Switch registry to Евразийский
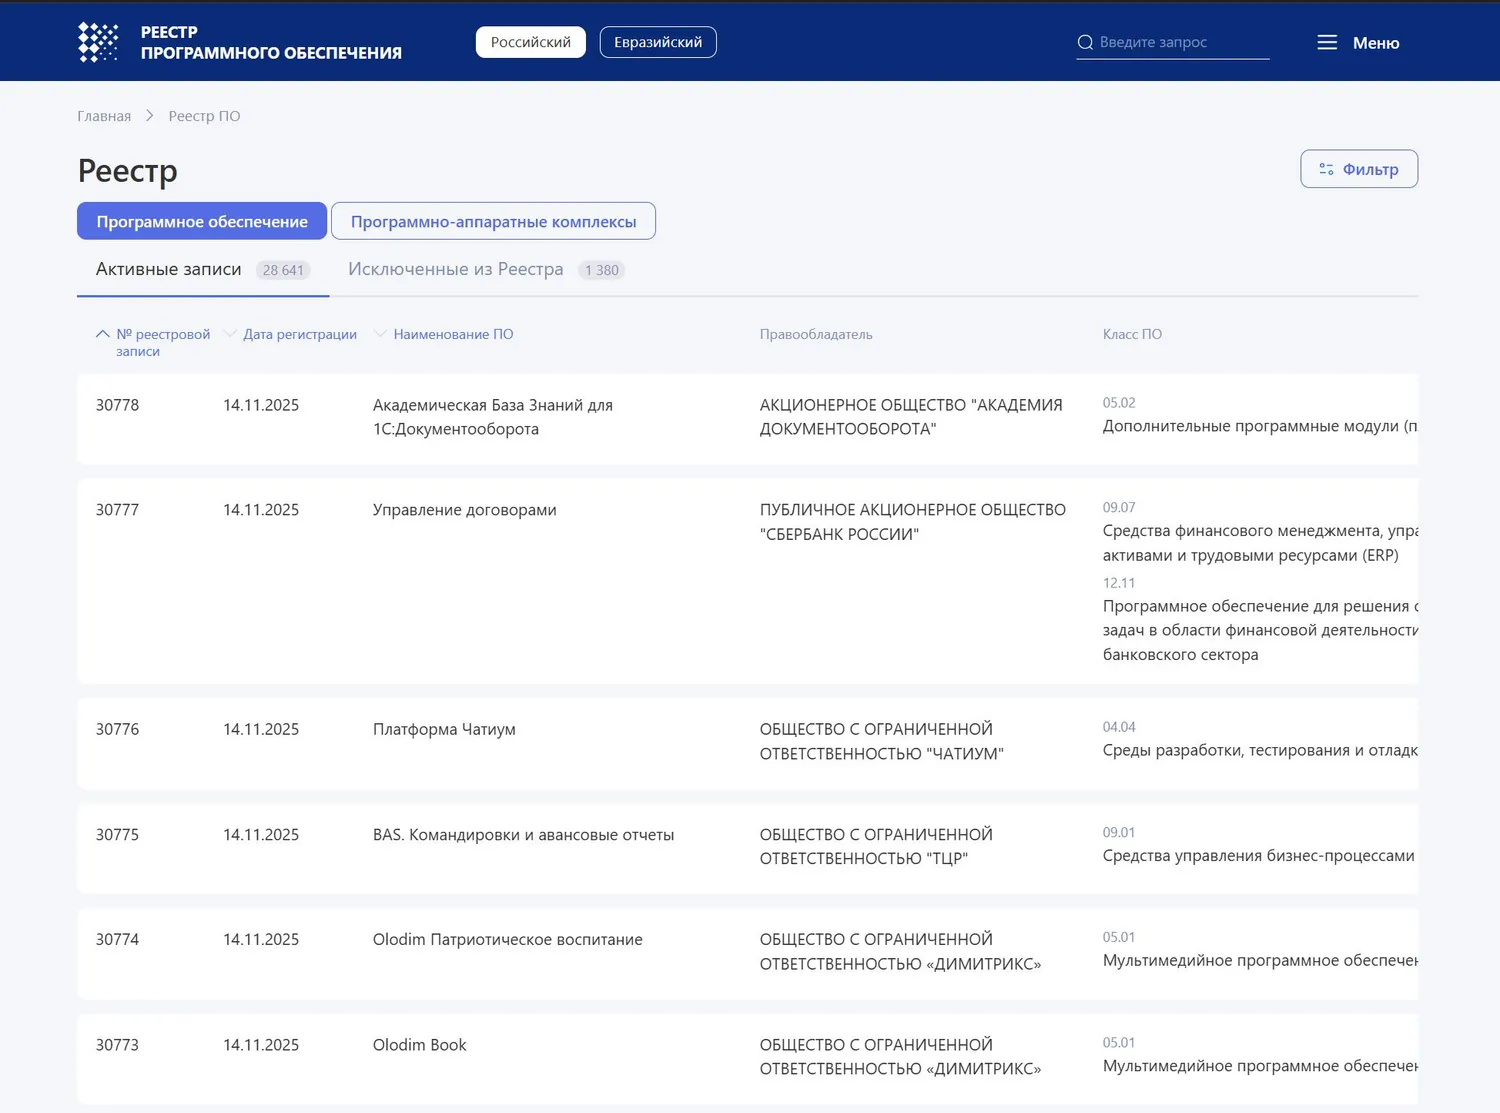Viewport: 1500px width, 1113px height. [x=657, y=42]
